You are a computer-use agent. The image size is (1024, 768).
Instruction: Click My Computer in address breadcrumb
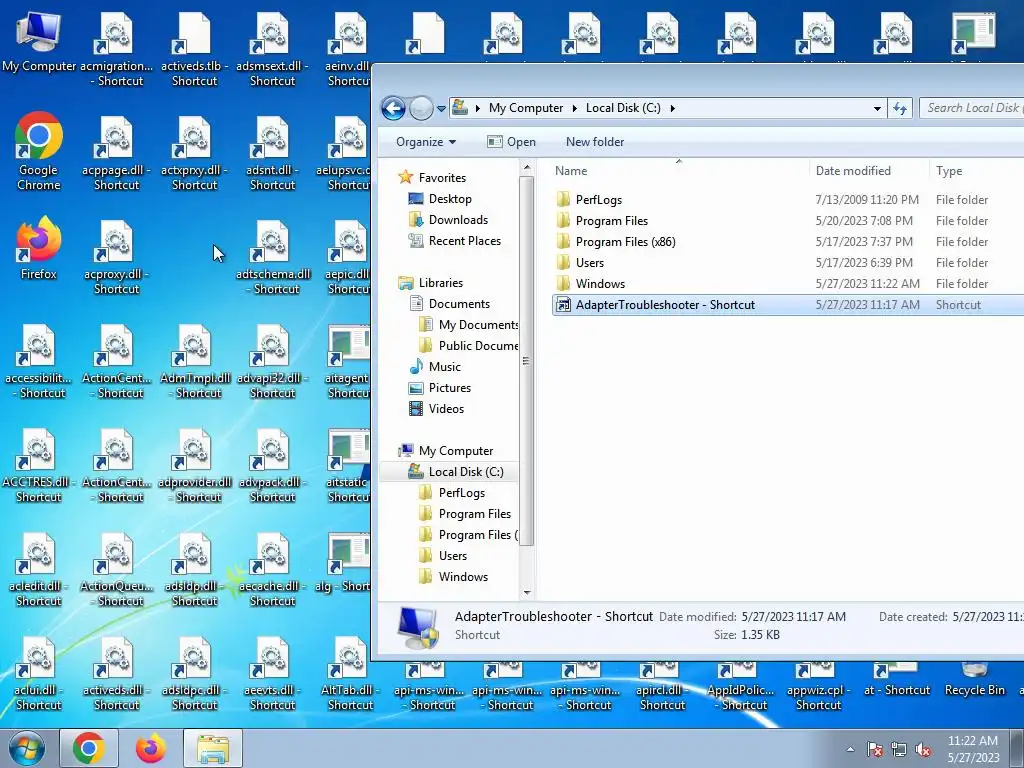point(526,108)
